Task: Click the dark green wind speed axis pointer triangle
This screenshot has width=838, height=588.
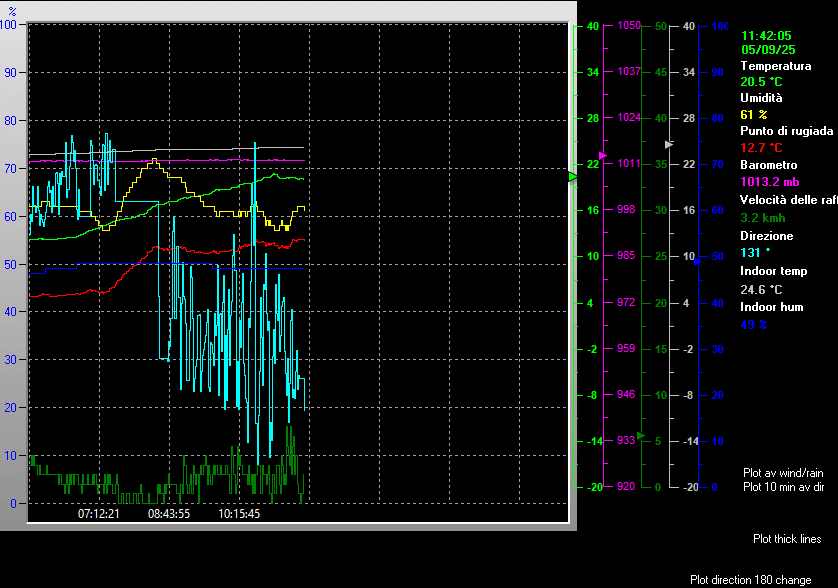Action: pyautogui.click(x=641, y=436)
